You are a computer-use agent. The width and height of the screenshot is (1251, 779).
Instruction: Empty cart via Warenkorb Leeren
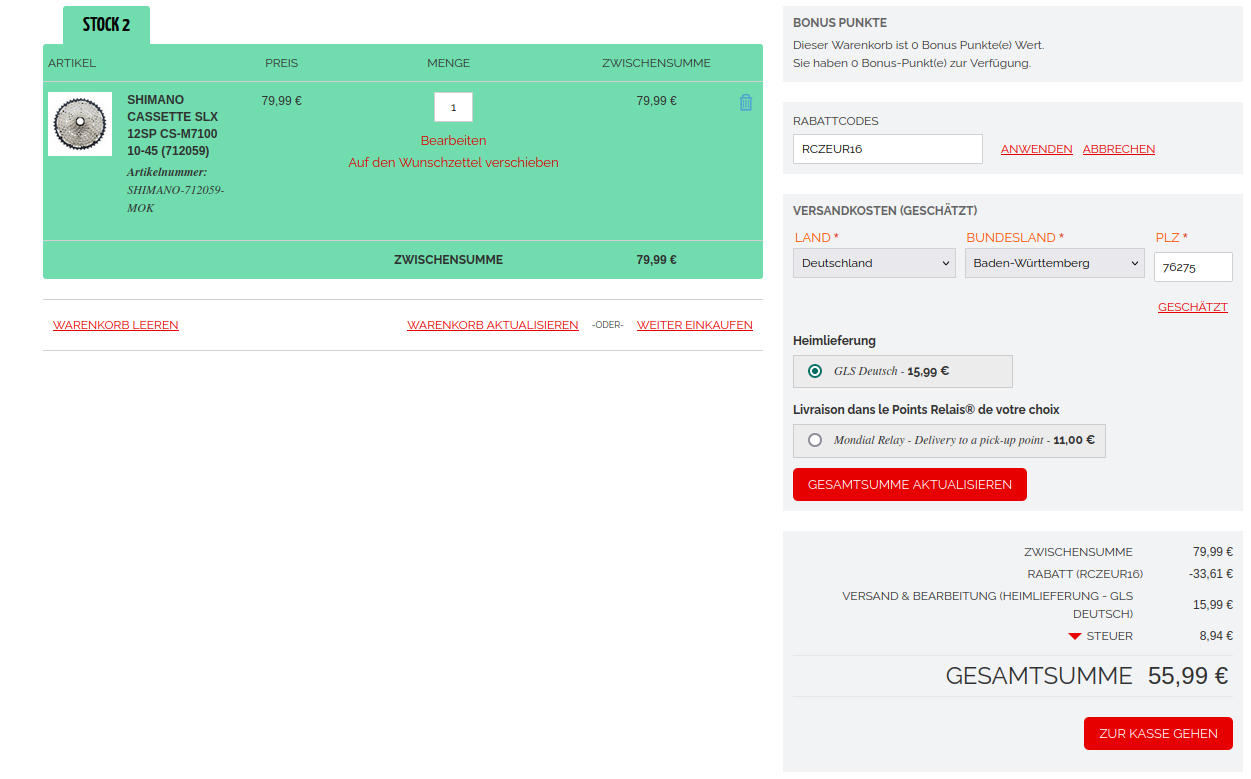[116, 325]
